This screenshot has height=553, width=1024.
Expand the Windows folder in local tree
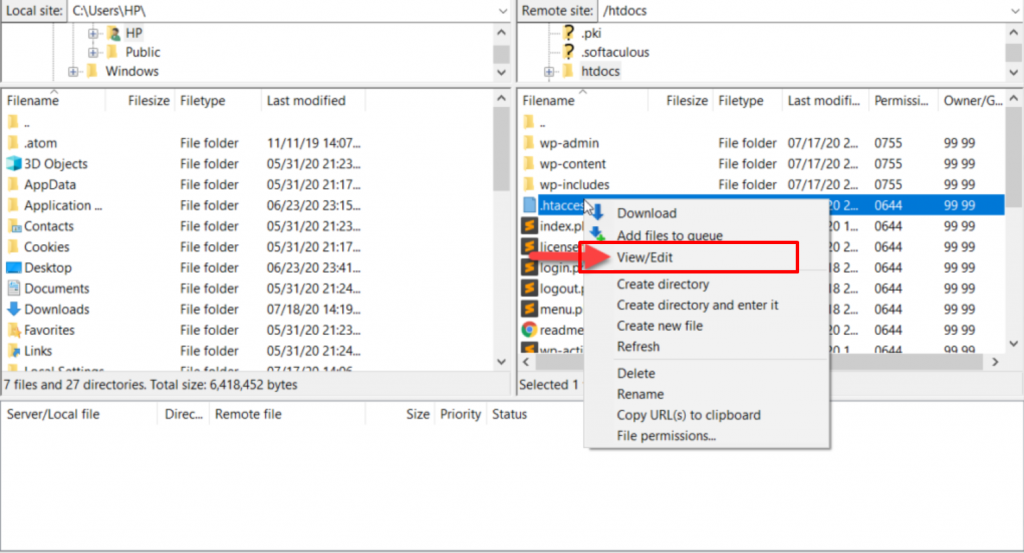tap(73, 71)
